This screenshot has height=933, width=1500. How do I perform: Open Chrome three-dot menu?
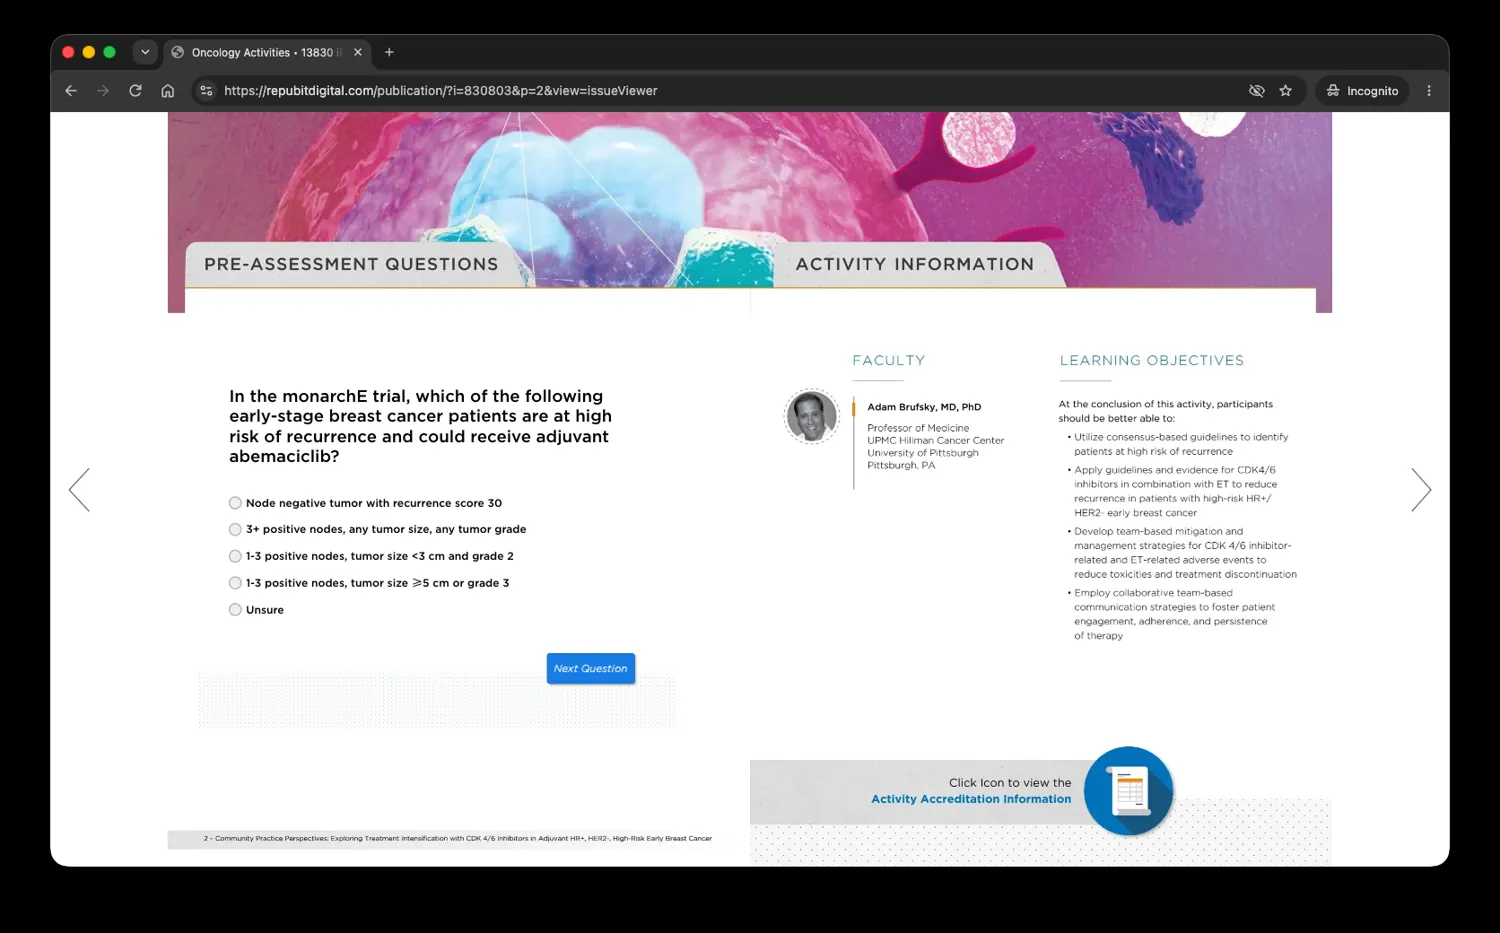[x=1429, y=91]
